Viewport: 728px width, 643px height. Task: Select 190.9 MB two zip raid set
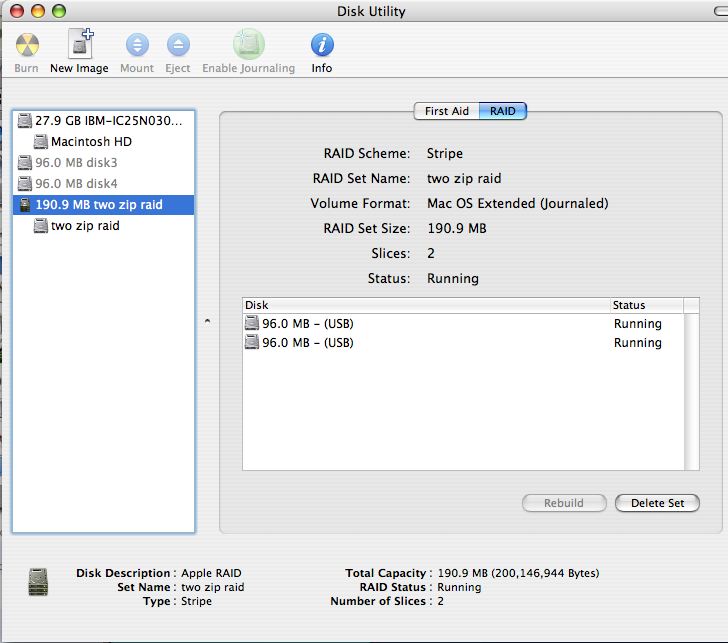pos(98,205)
